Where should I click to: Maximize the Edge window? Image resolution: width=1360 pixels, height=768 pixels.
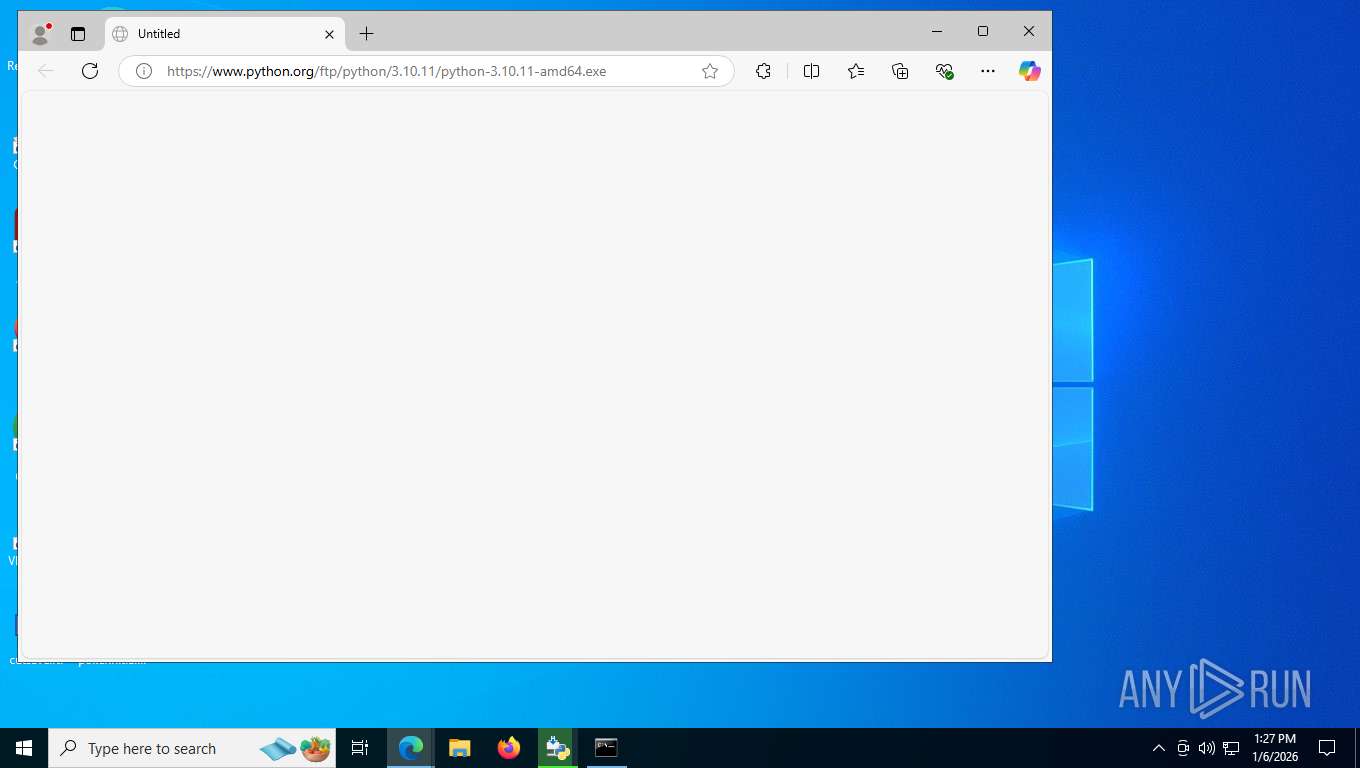(983, 32)
